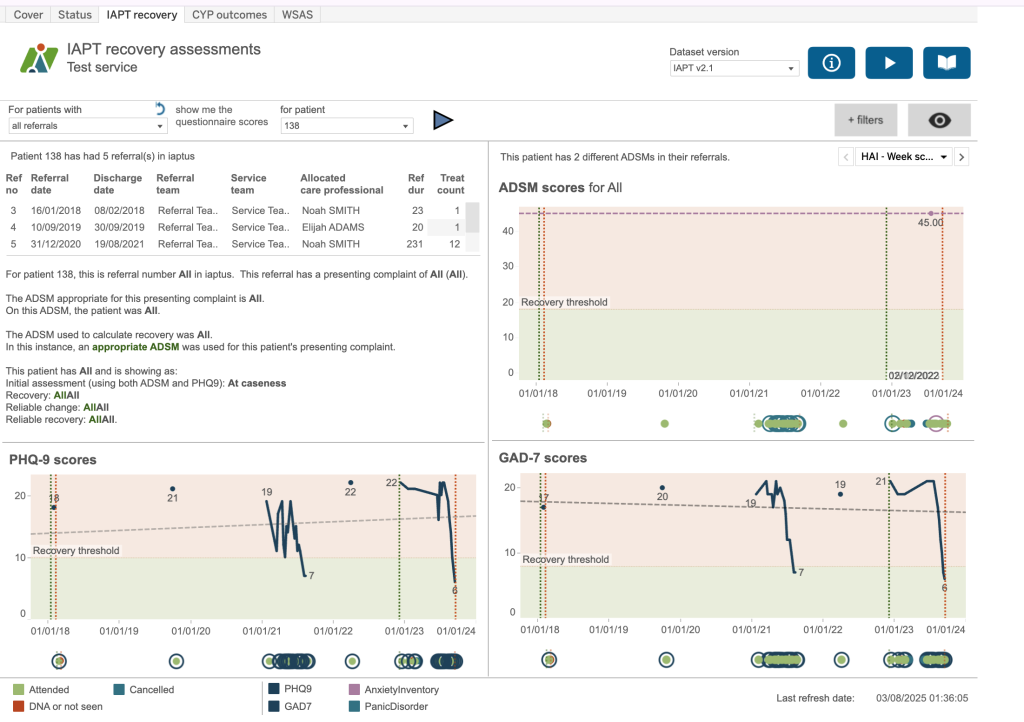Expand the all referrals dropdown
The image size is (1024, 722).
[x=87, y=127]
